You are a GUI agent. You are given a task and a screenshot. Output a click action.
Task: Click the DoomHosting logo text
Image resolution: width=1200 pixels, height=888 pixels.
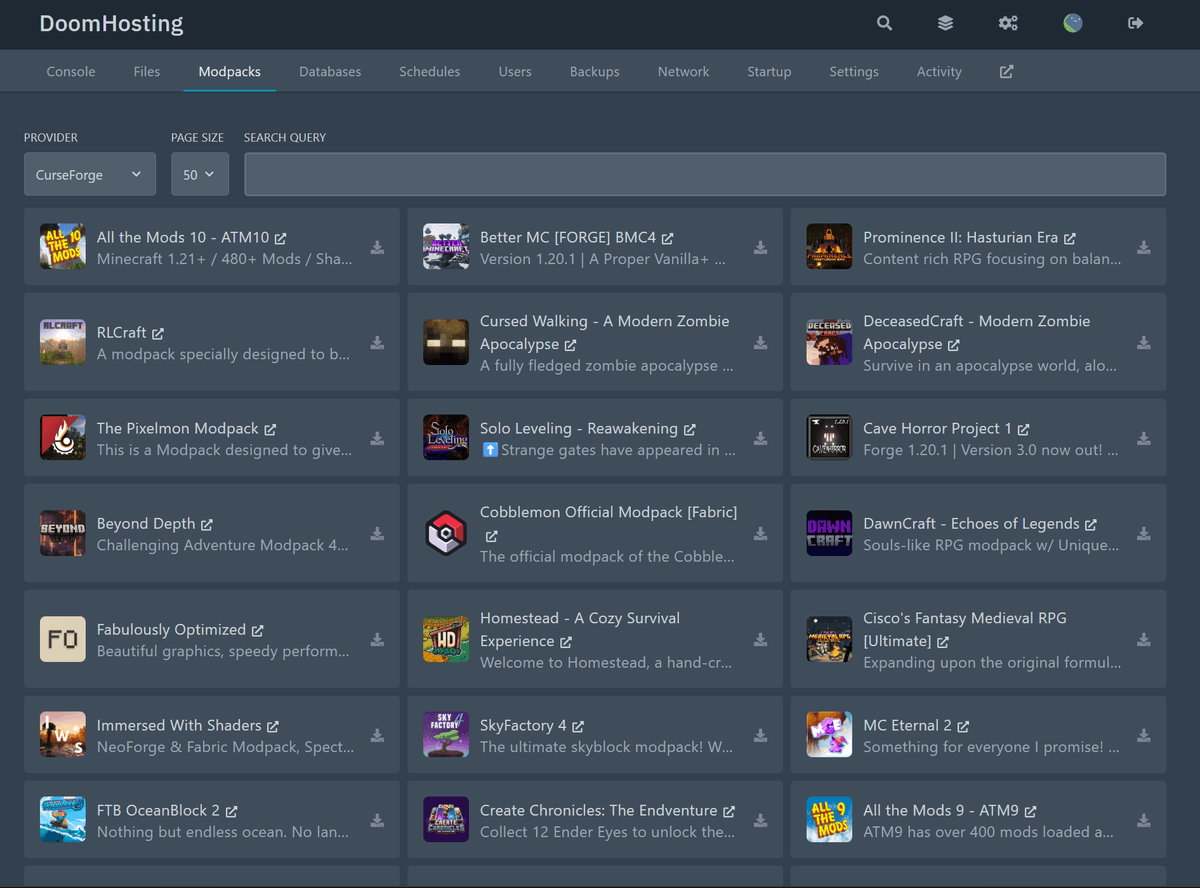(x=111, y=23)
